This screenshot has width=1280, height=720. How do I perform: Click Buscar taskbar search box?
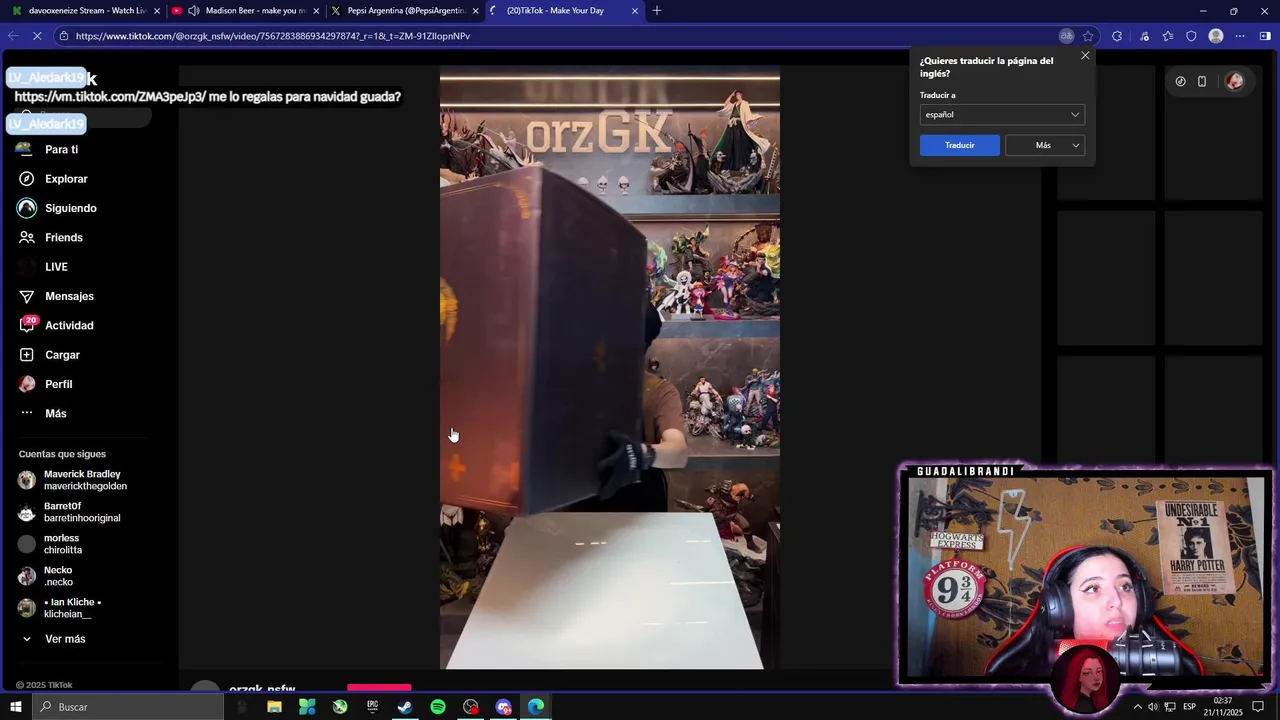click(x=127, y=707)
